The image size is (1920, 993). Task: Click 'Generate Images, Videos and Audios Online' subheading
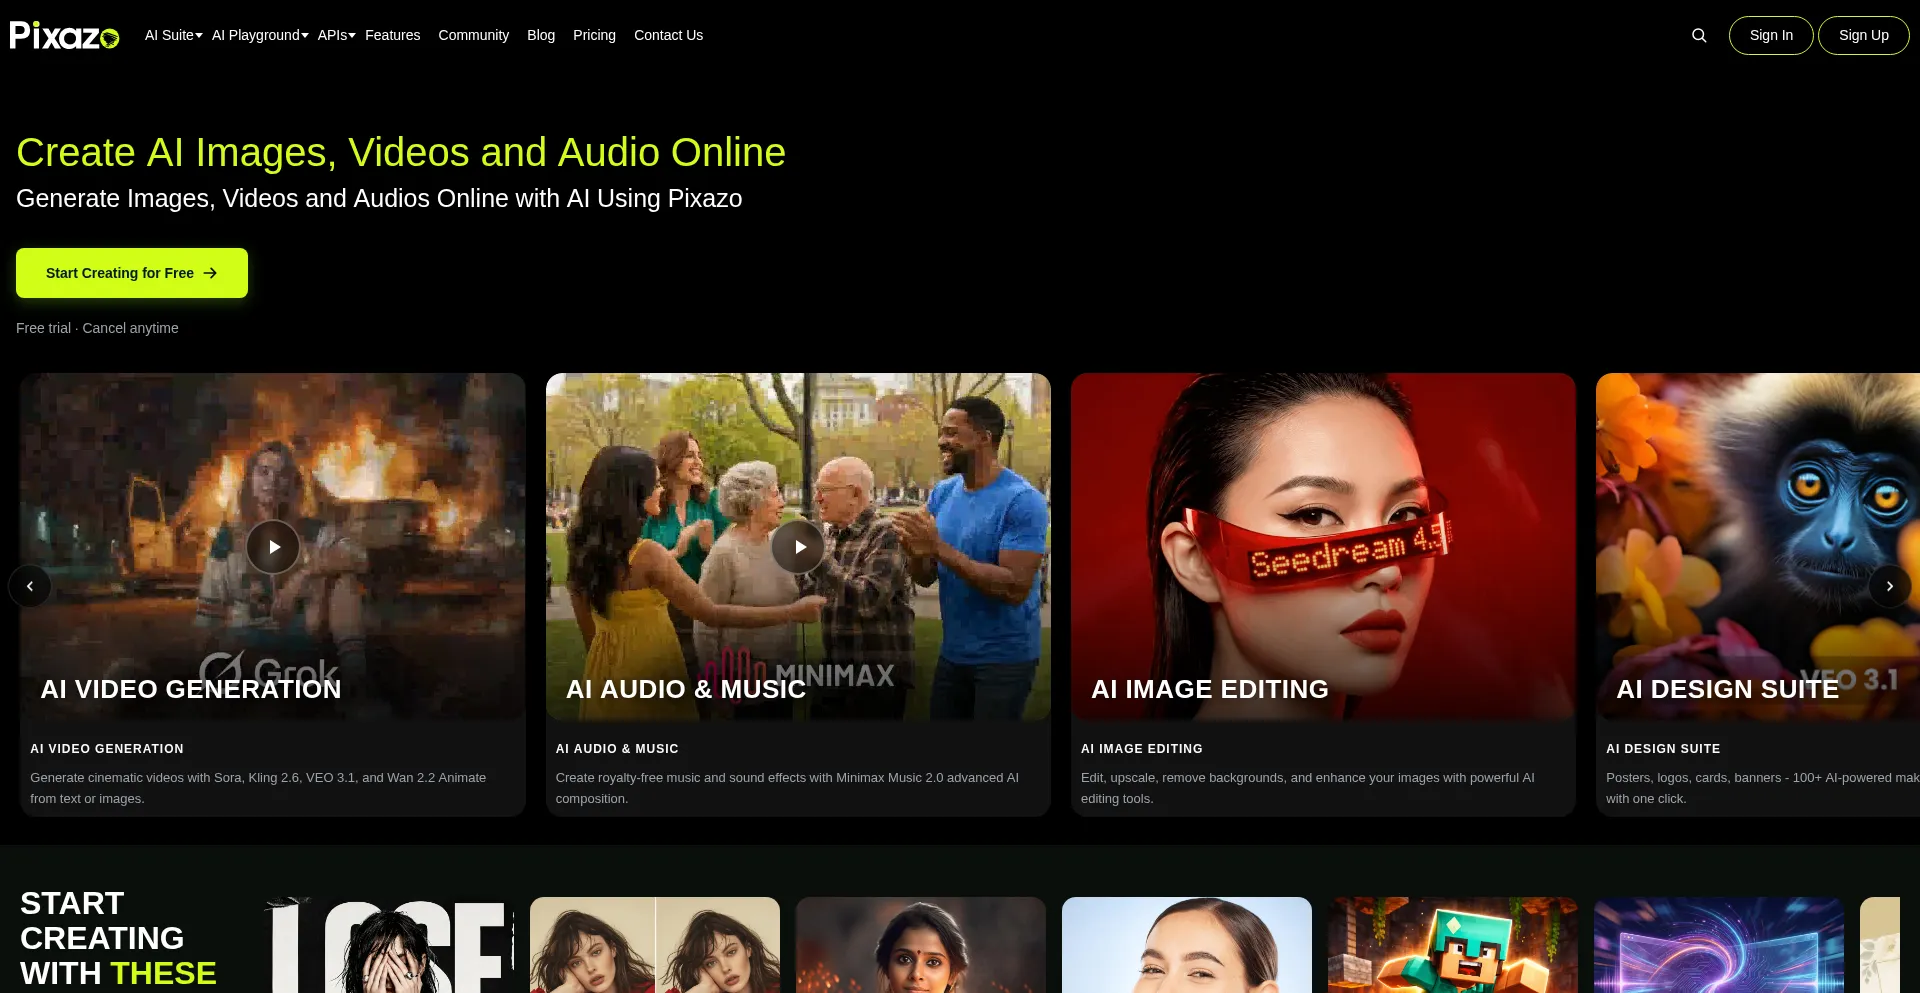point(379,198)
